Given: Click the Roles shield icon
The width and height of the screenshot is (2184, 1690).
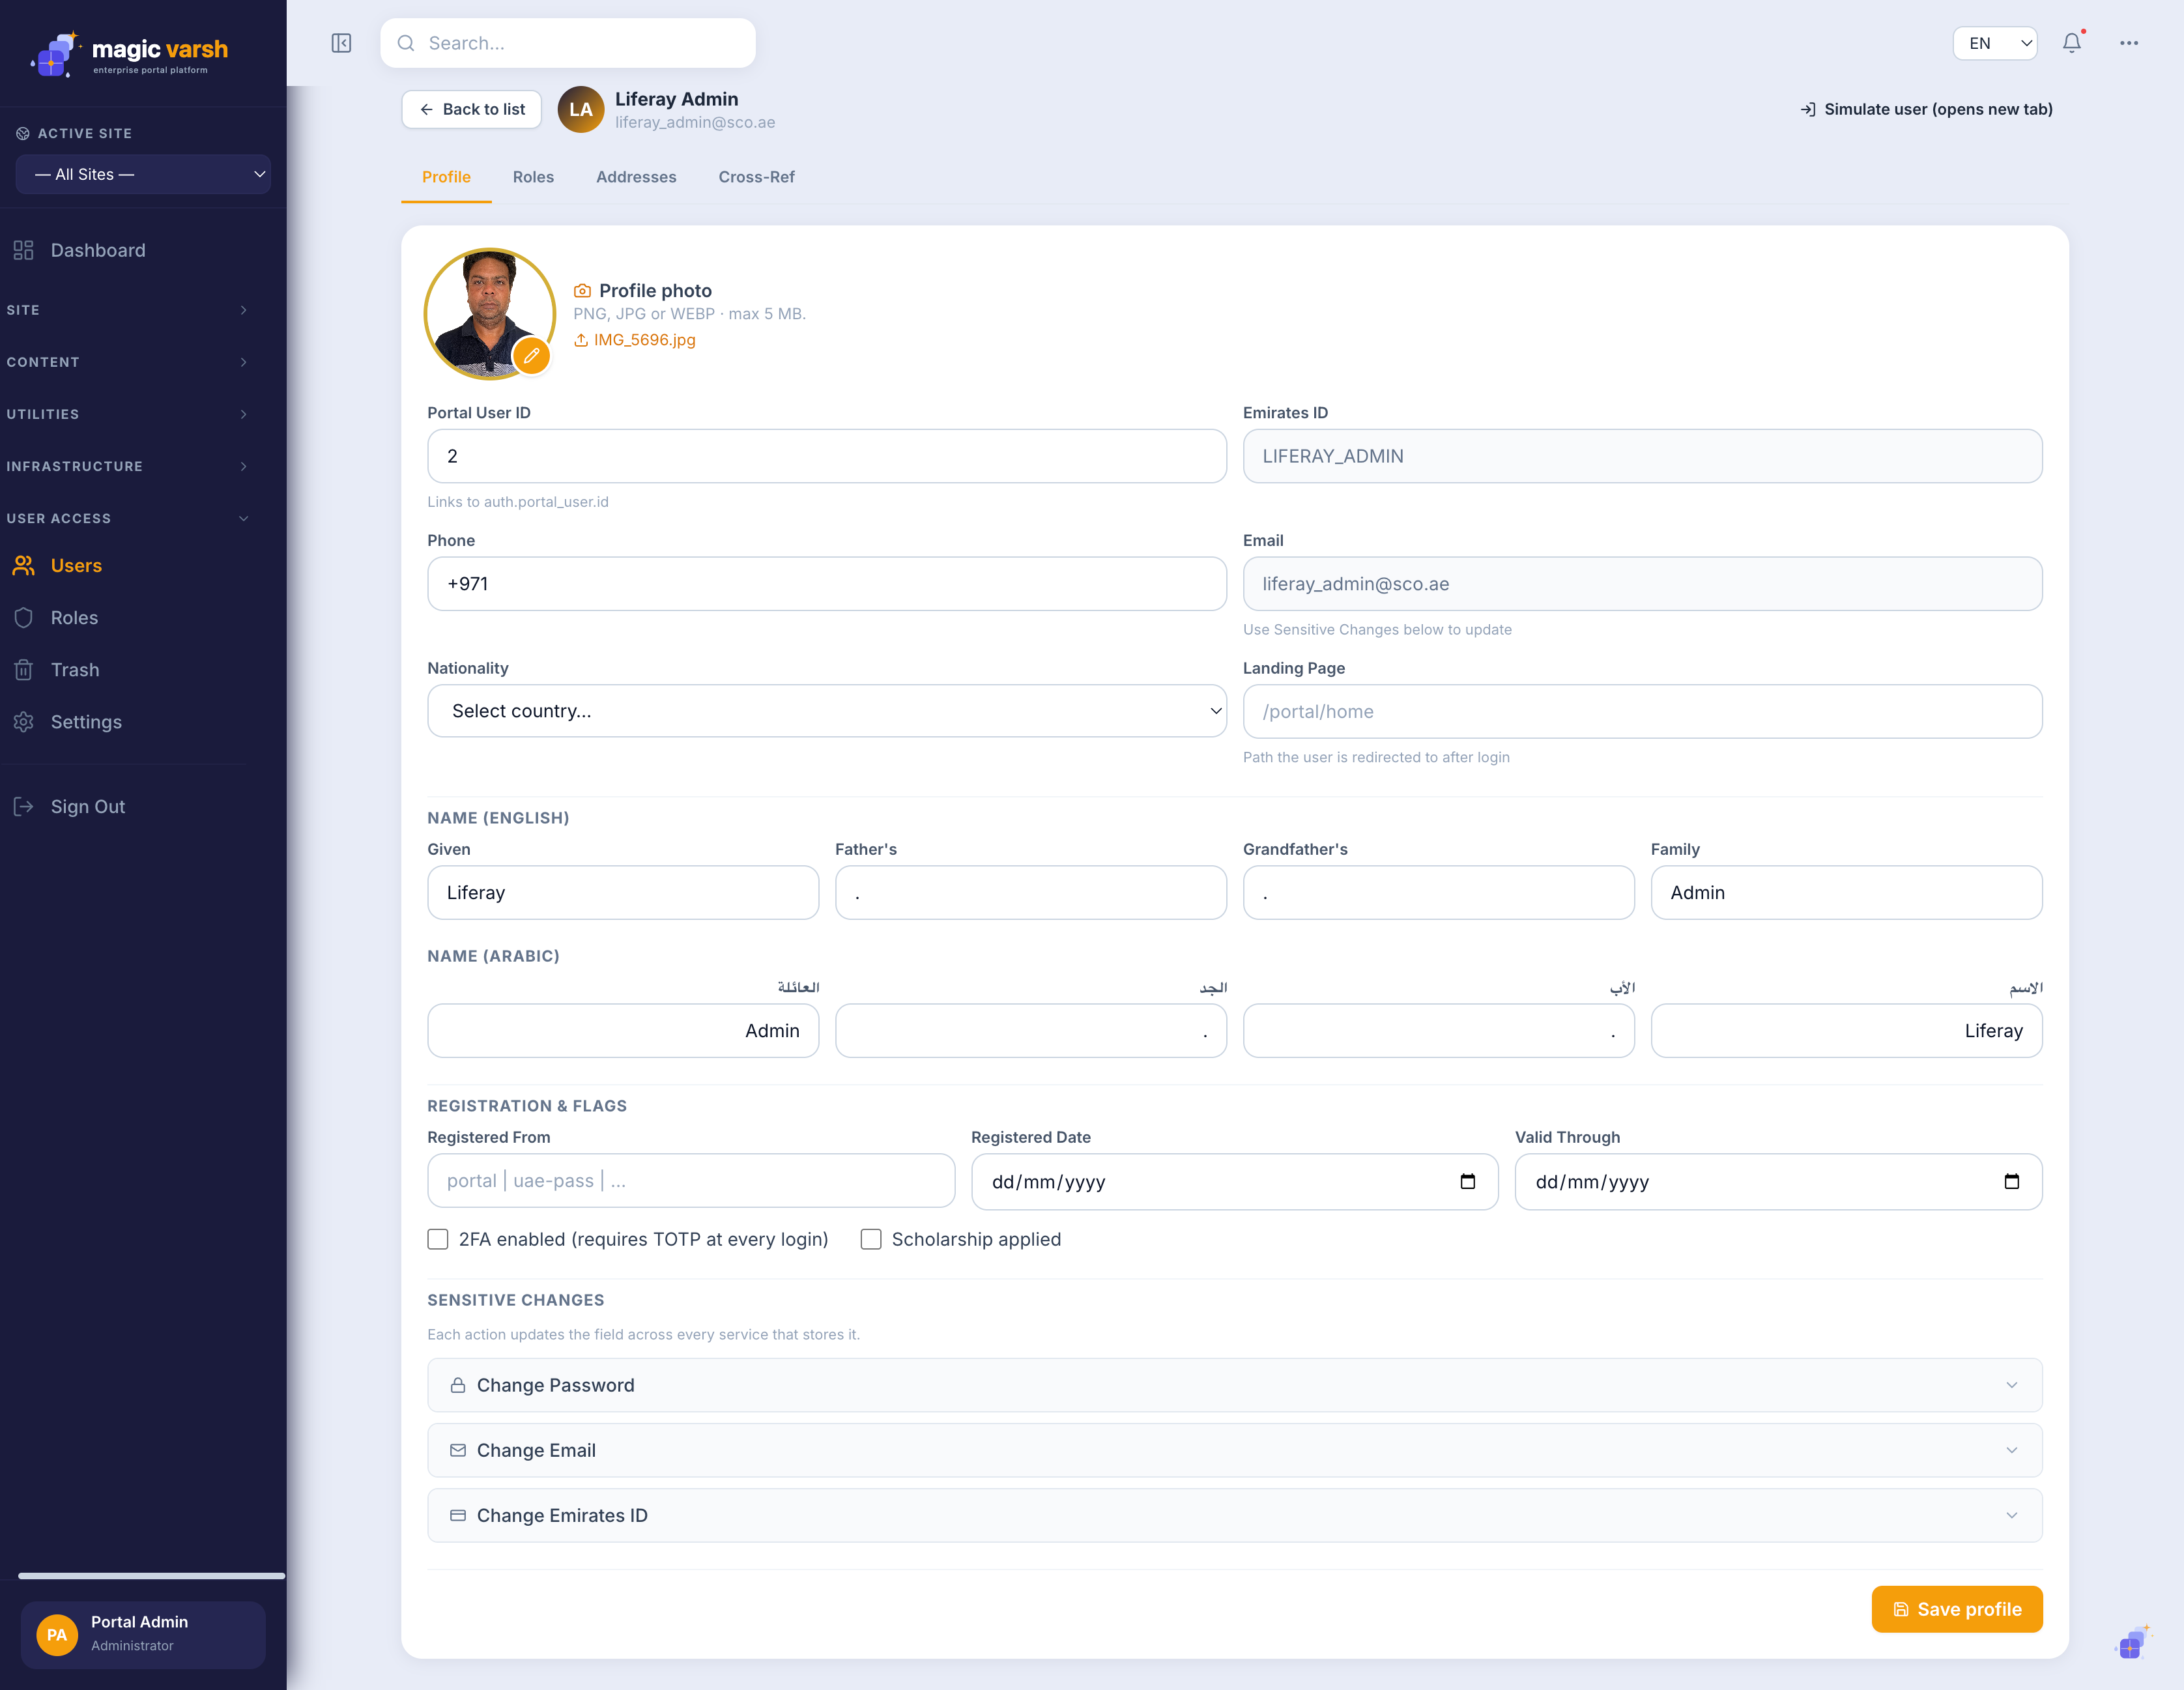Looking at the screenshot, I should pyautogui.click(x=24, y=618).
